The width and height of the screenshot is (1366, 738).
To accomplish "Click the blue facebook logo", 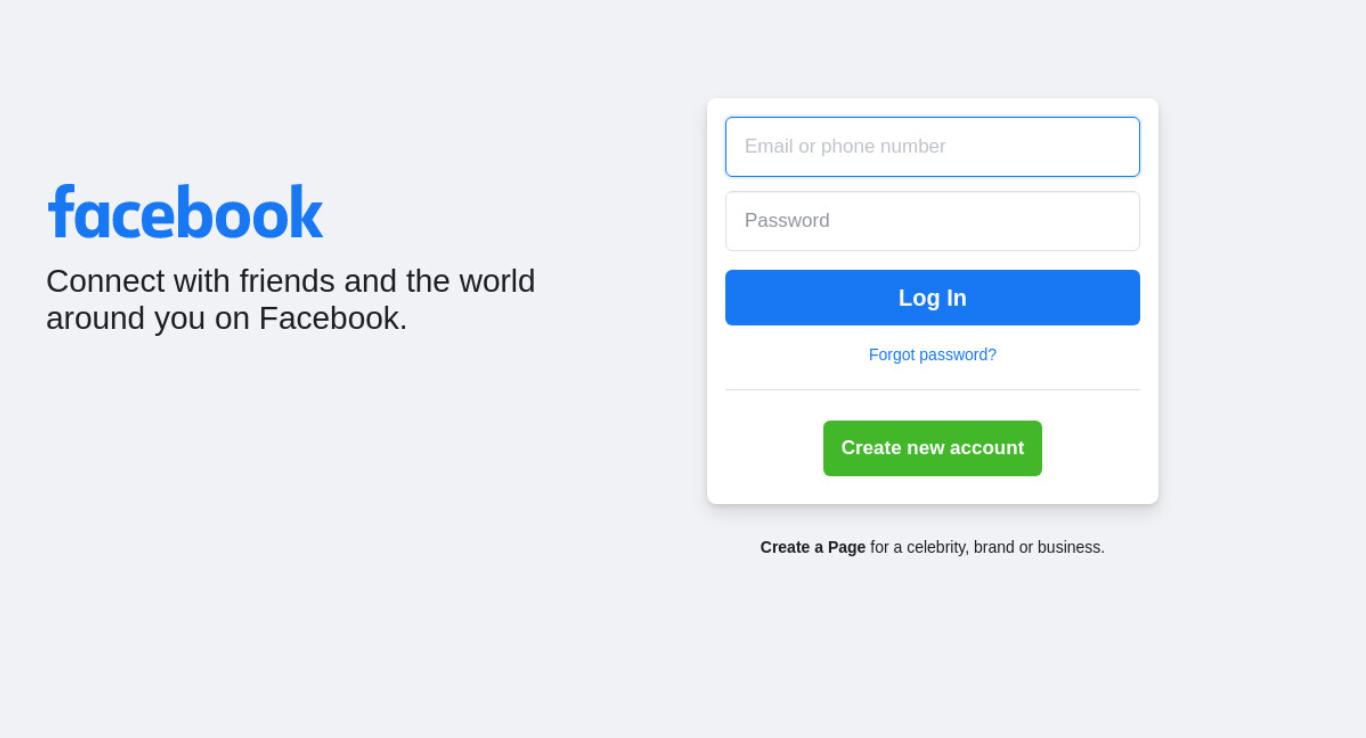I will point(185,211).
